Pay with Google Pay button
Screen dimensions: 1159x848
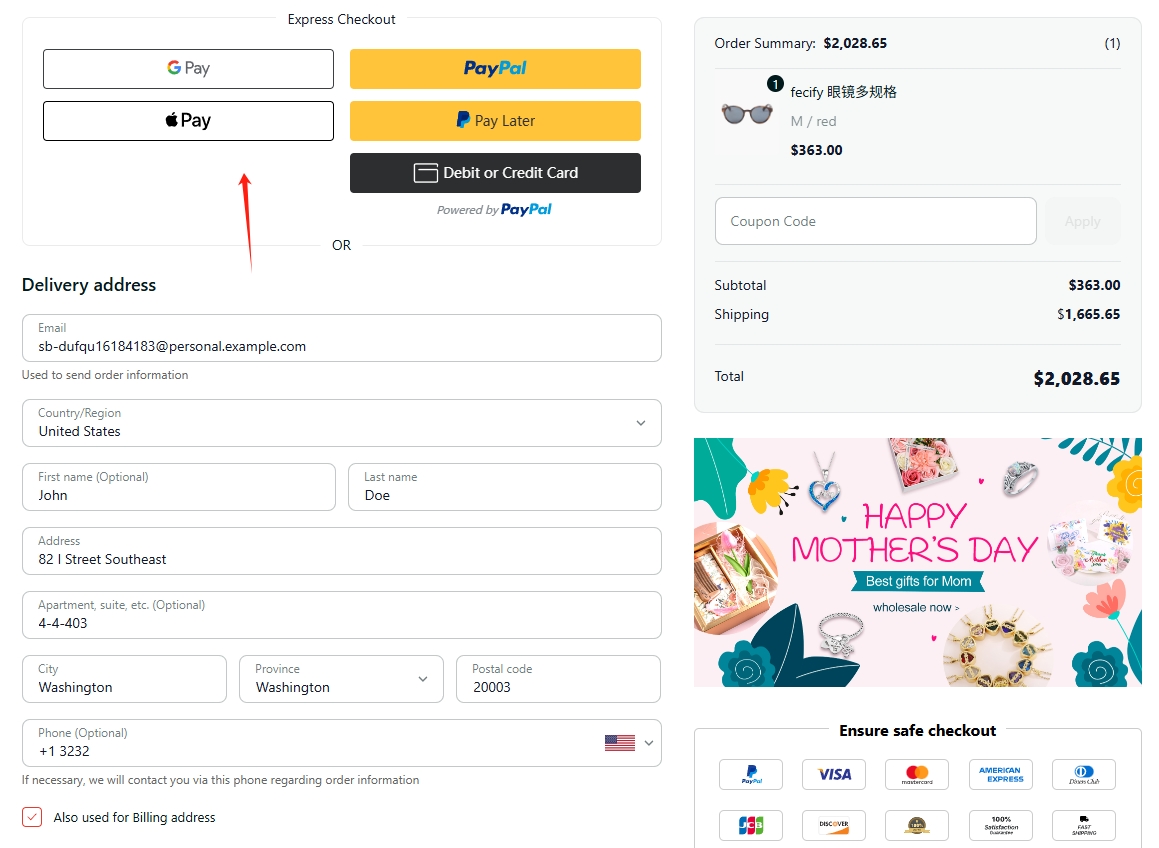[188, 69]
